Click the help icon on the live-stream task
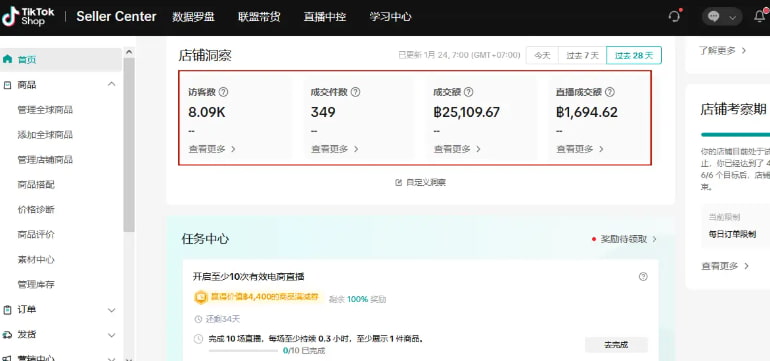Image resolution: width=770 pixels, height=361 pixels. [643, 277]
